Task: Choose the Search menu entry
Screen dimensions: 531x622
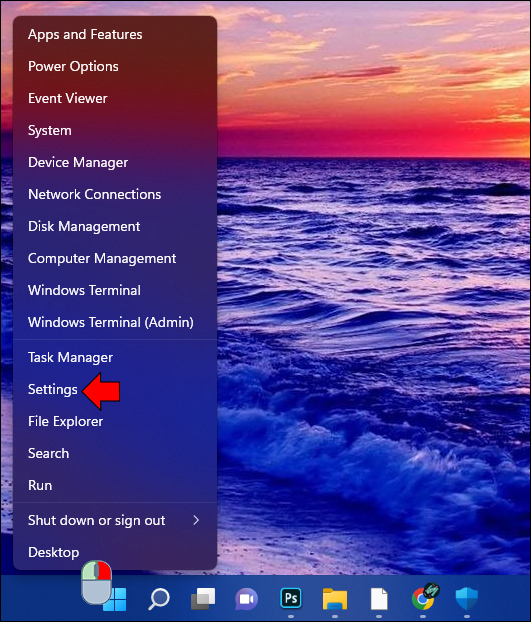Action: click(115, 453)
